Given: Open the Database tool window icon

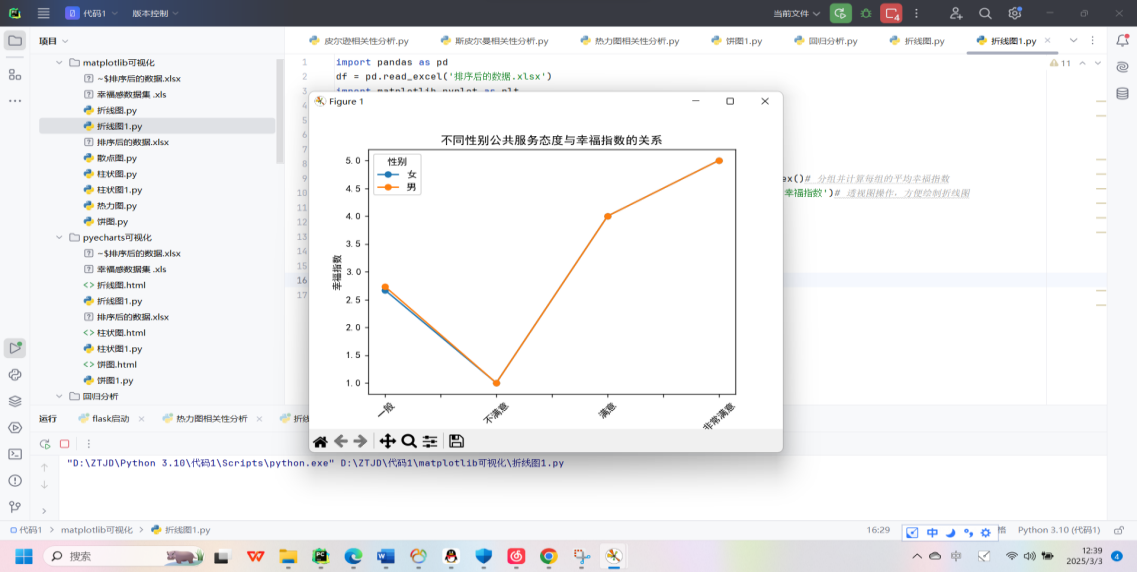Looking at the screenshot, I should (x=1122, y=93).
